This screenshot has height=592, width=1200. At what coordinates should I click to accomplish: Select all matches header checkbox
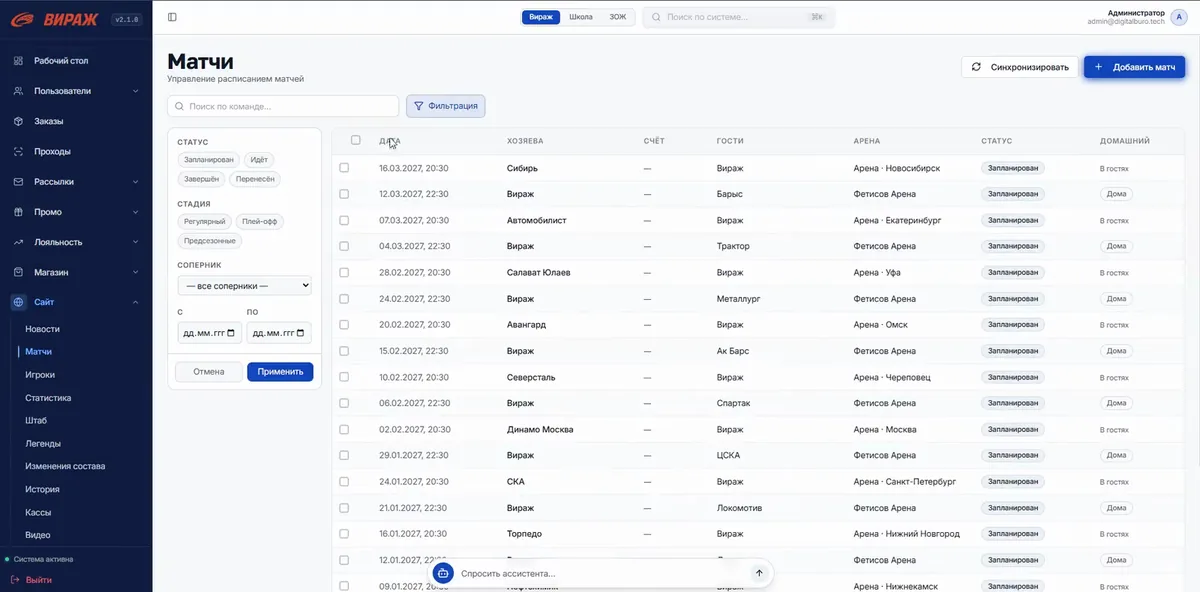click(356, 140)
